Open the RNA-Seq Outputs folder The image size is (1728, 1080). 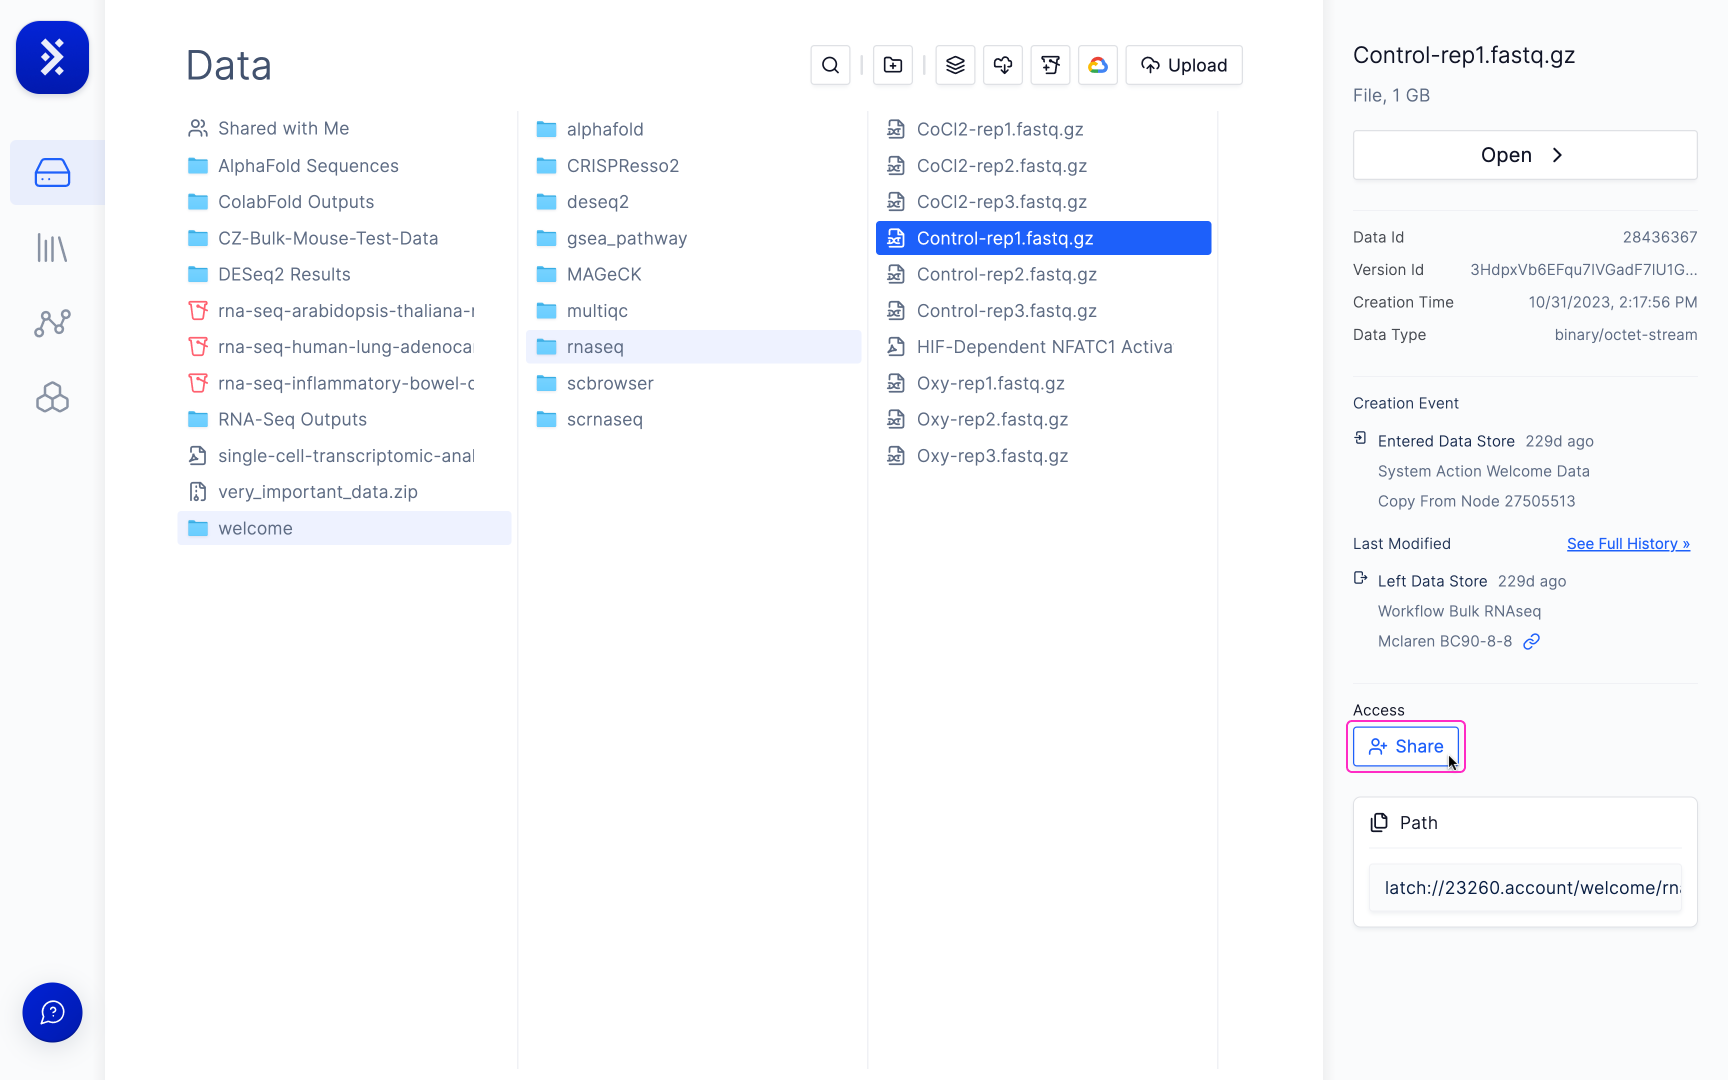[344, 419]
